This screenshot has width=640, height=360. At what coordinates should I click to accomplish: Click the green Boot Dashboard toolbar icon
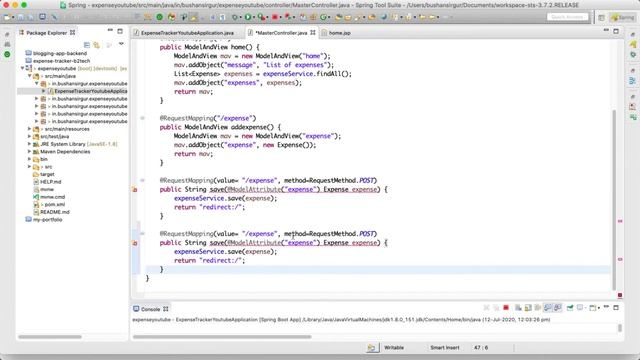160,17
